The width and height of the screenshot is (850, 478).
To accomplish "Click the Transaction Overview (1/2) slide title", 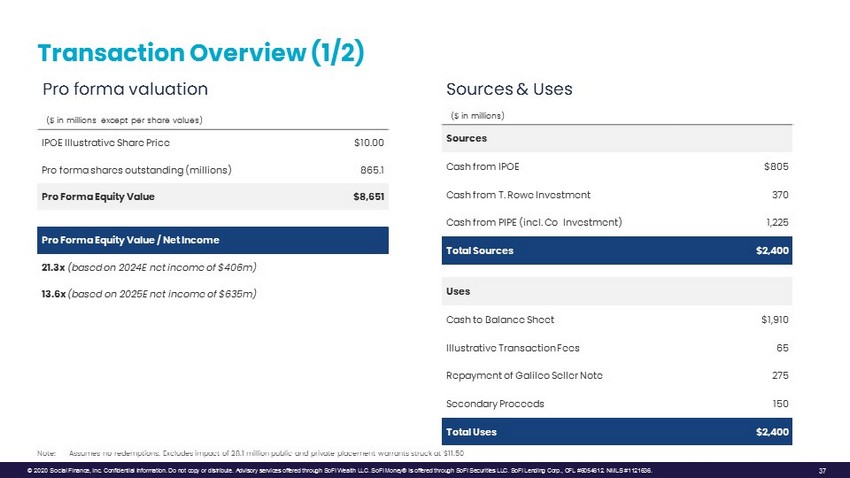I will point(200,51).
